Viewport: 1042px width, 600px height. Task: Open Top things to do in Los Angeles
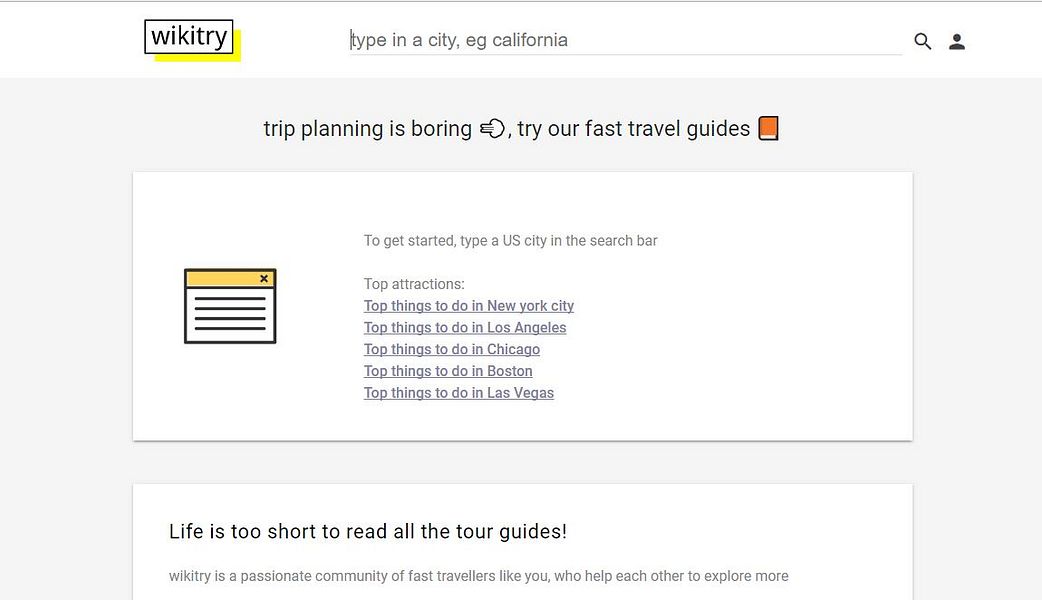tap(465, 328)
